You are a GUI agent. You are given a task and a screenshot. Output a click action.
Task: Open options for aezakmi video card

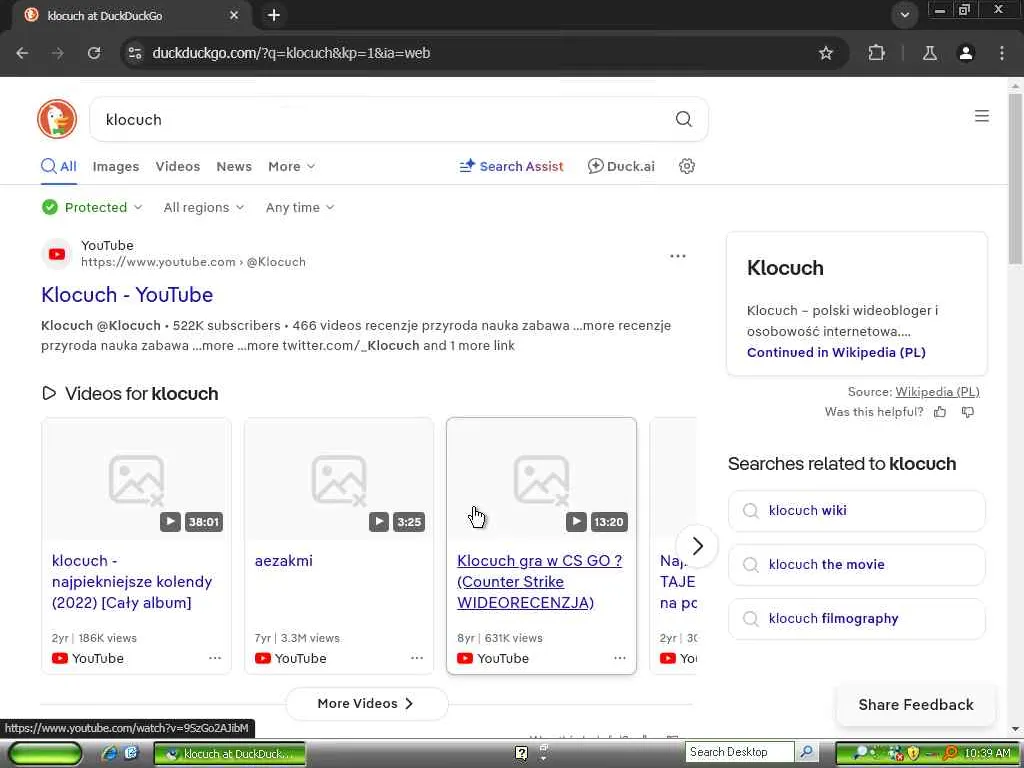(417, 658)
